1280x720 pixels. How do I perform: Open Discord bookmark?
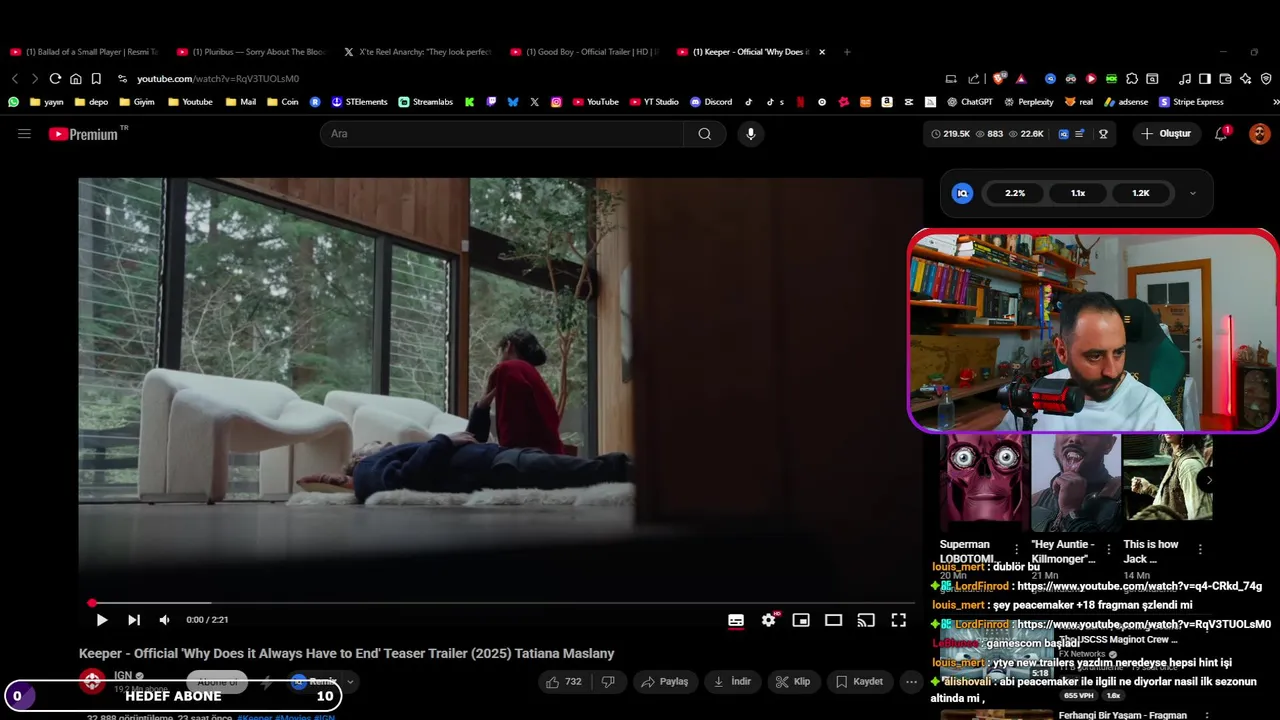click(711, 102)
